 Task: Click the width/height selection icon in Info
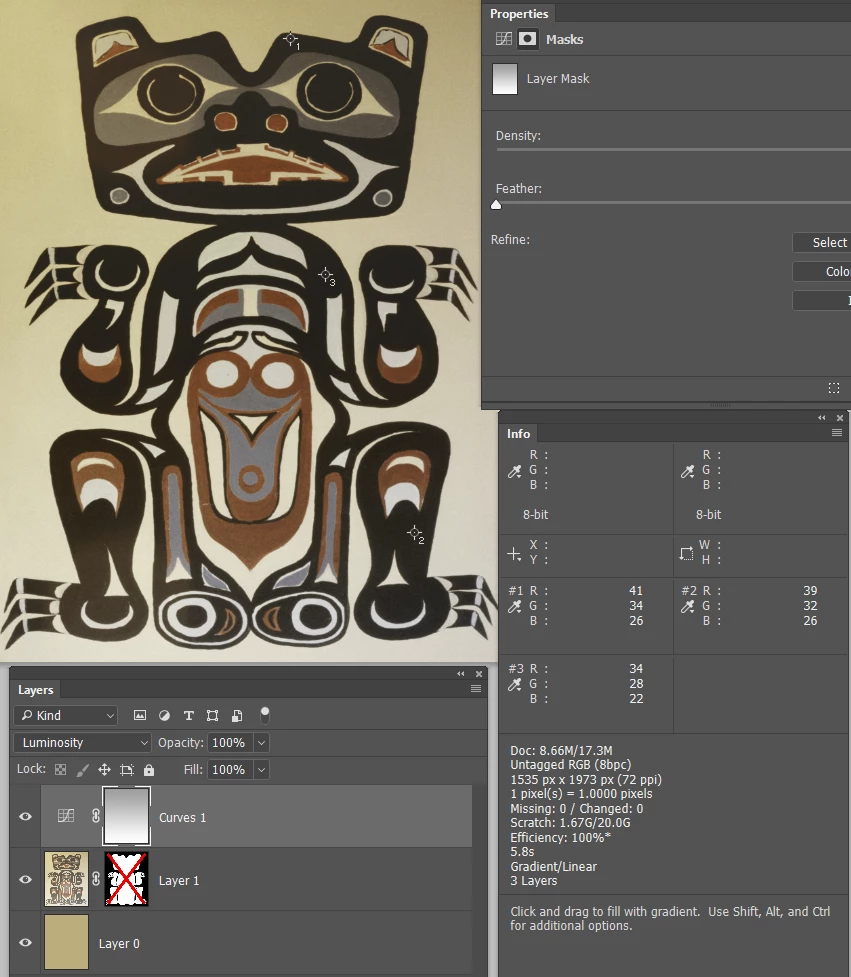pos(687,553)
